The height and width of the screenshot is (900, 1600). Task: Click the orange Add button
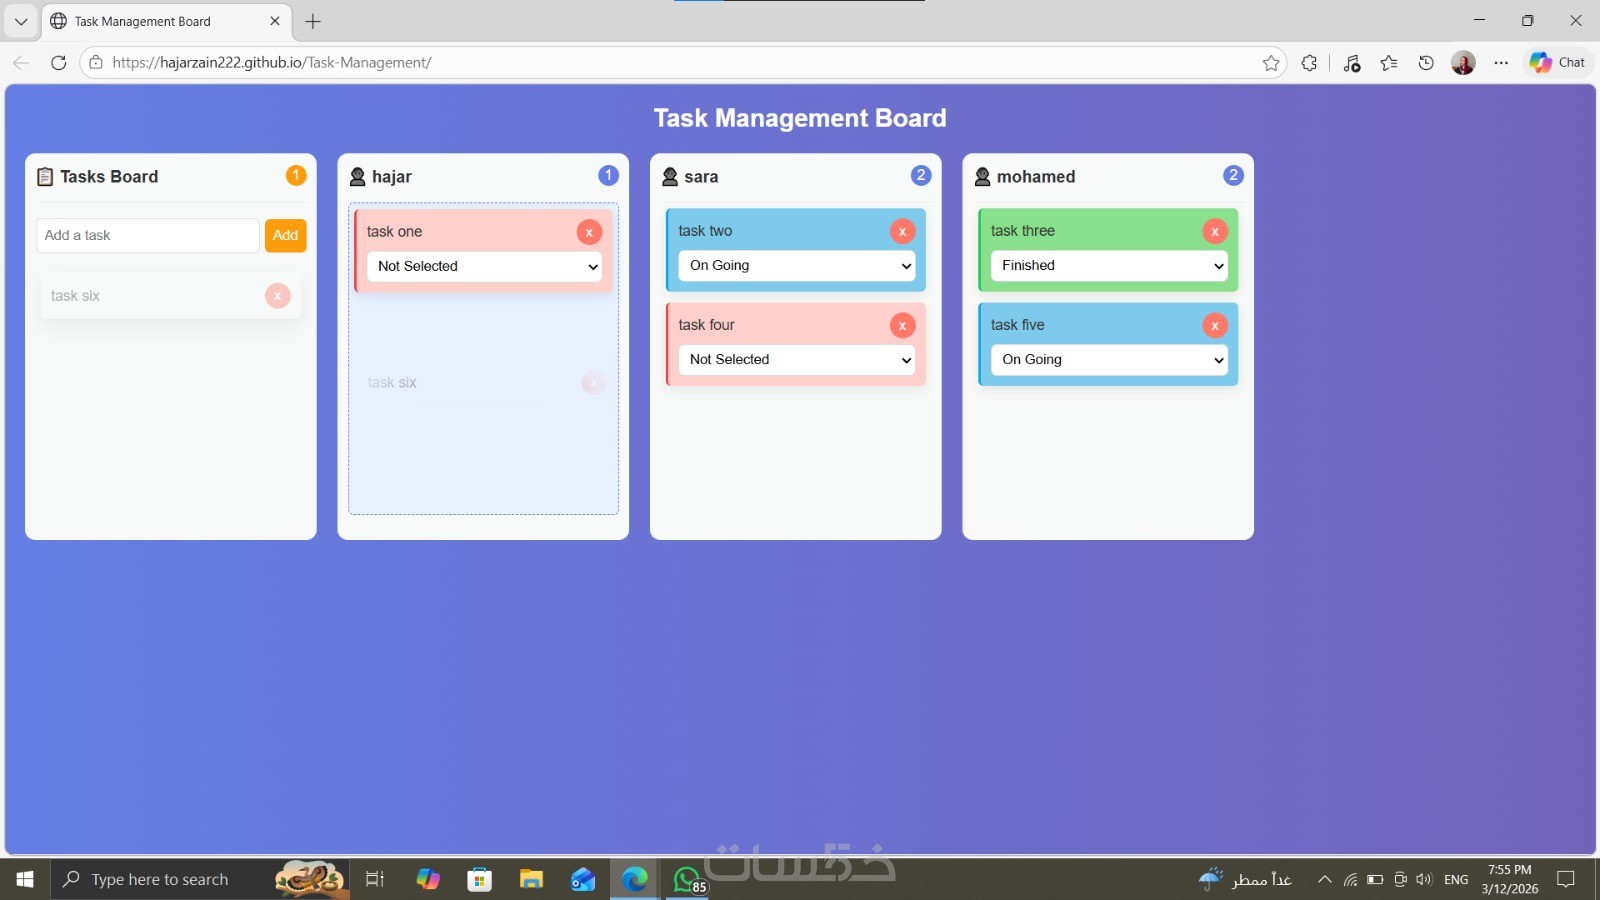point(286,235)
